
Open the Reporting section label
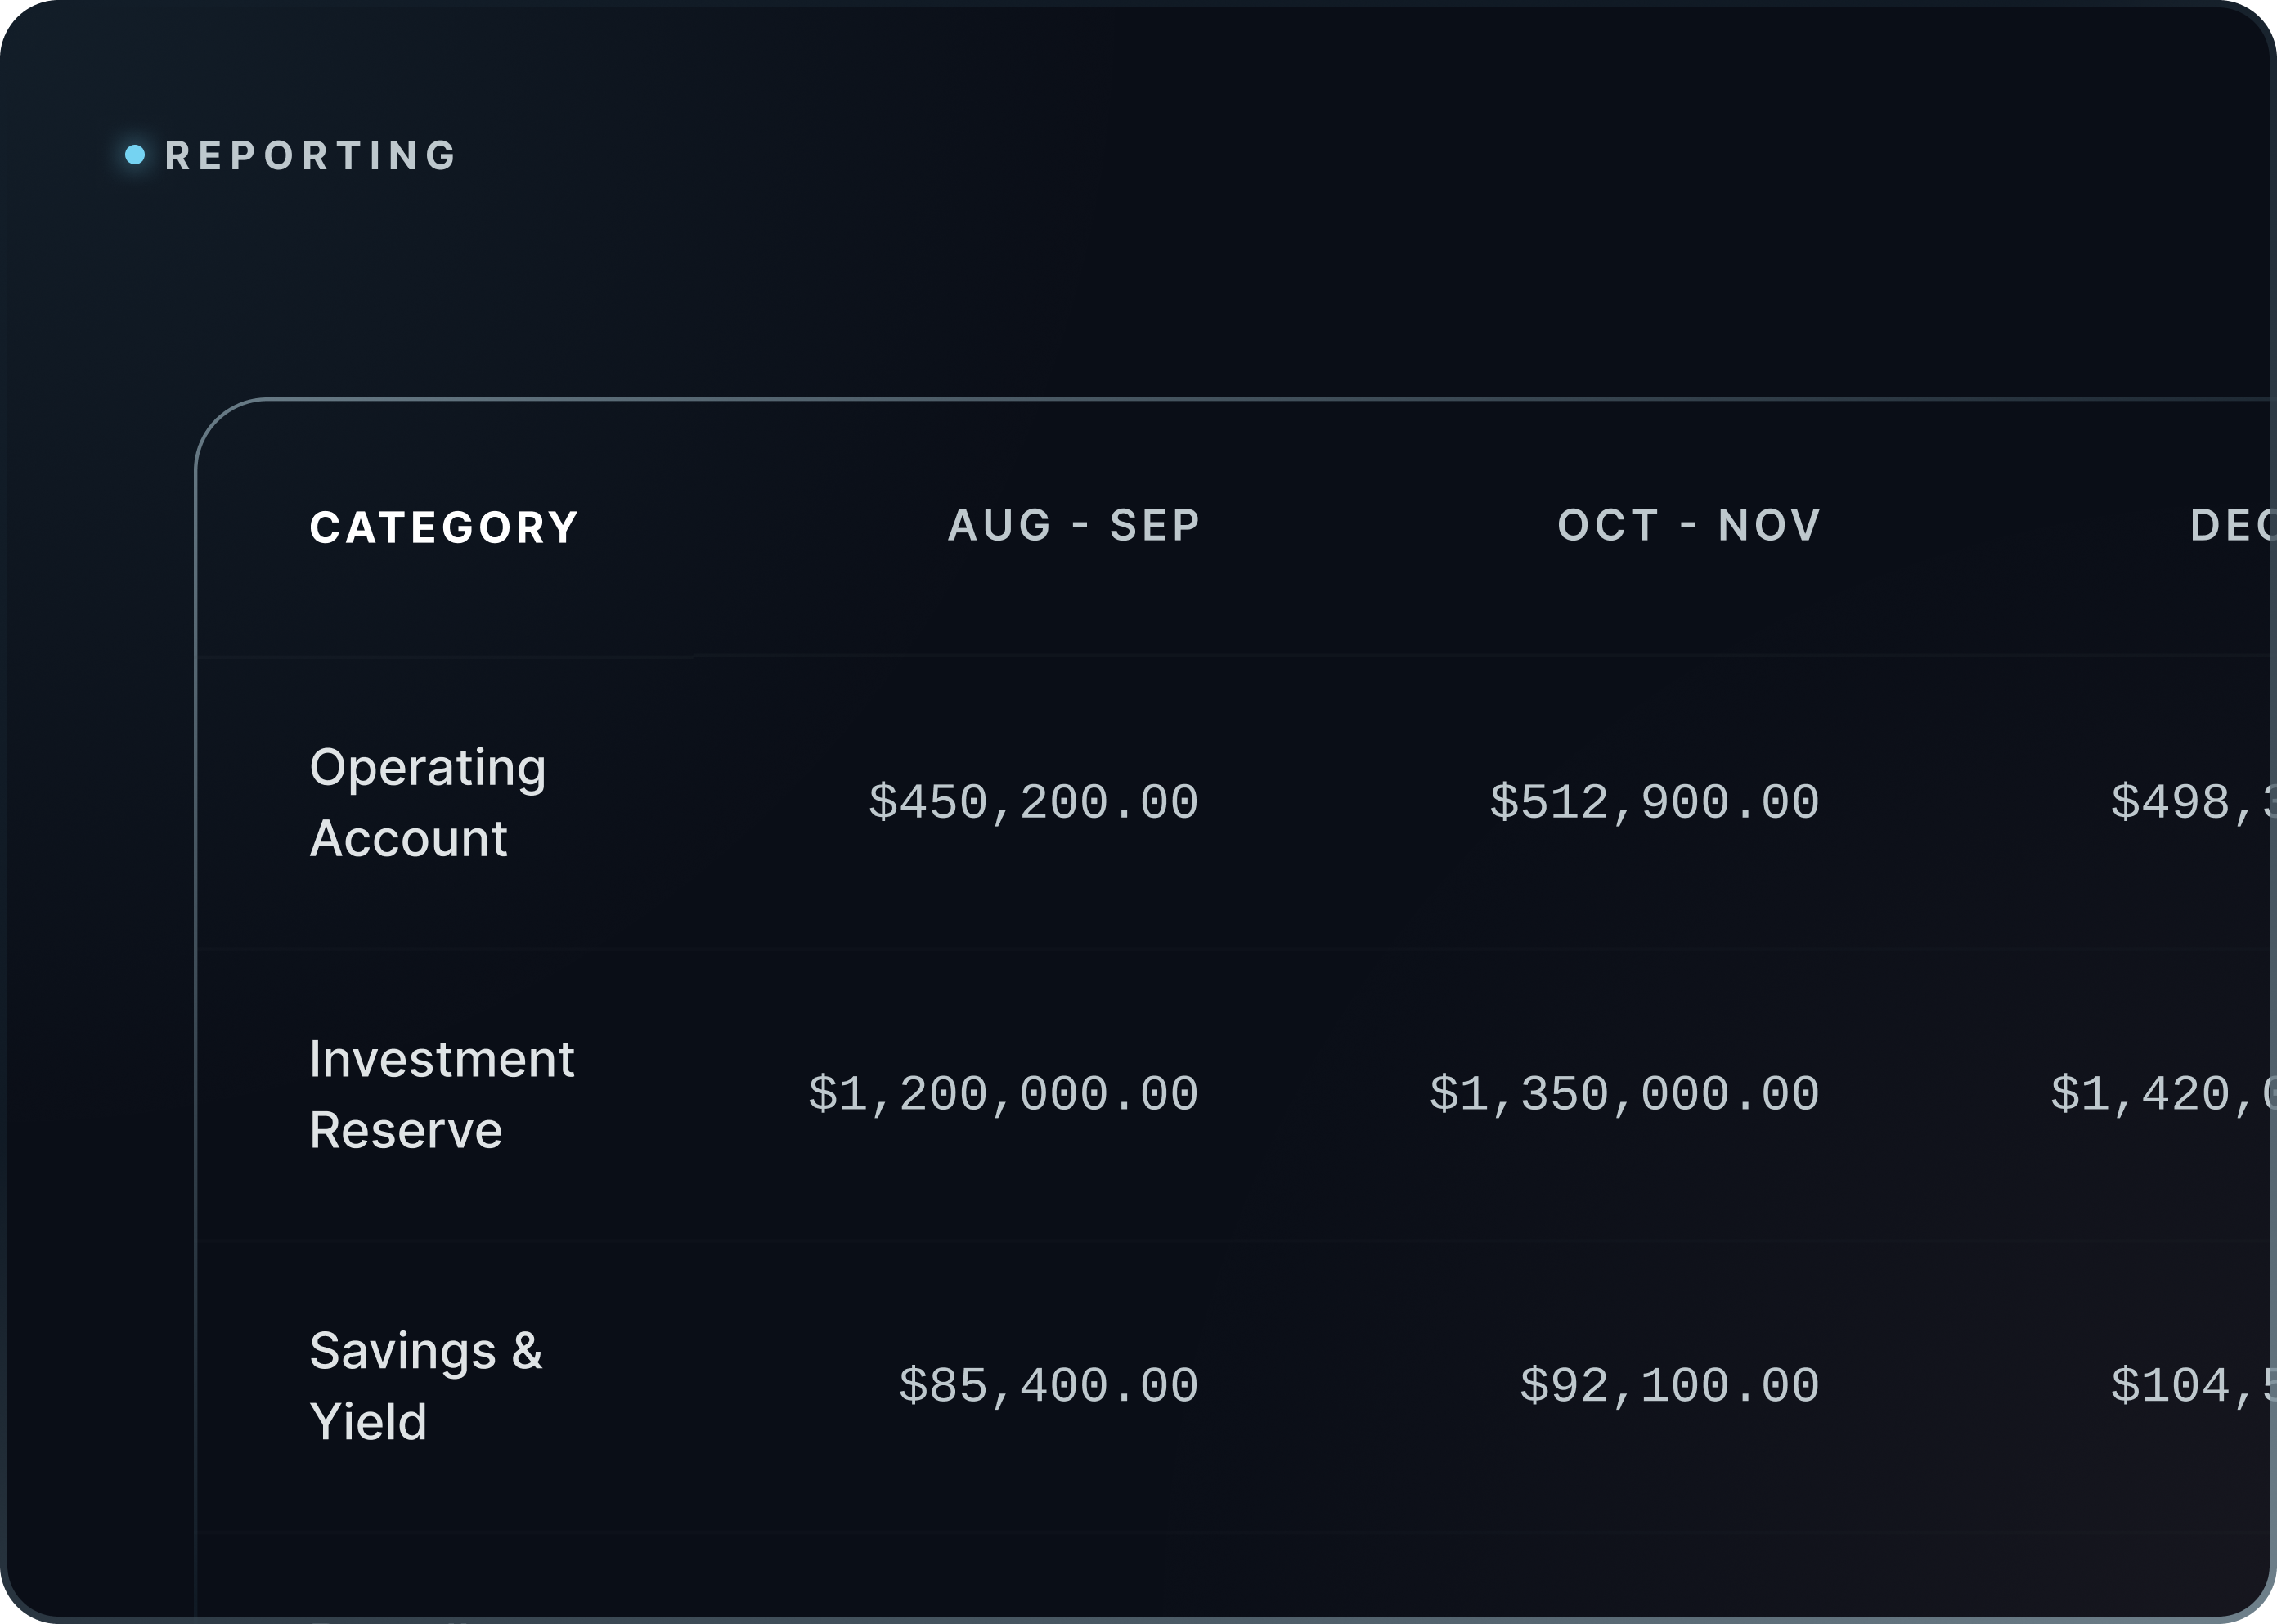pyautogui.click(x=310, y=156)
